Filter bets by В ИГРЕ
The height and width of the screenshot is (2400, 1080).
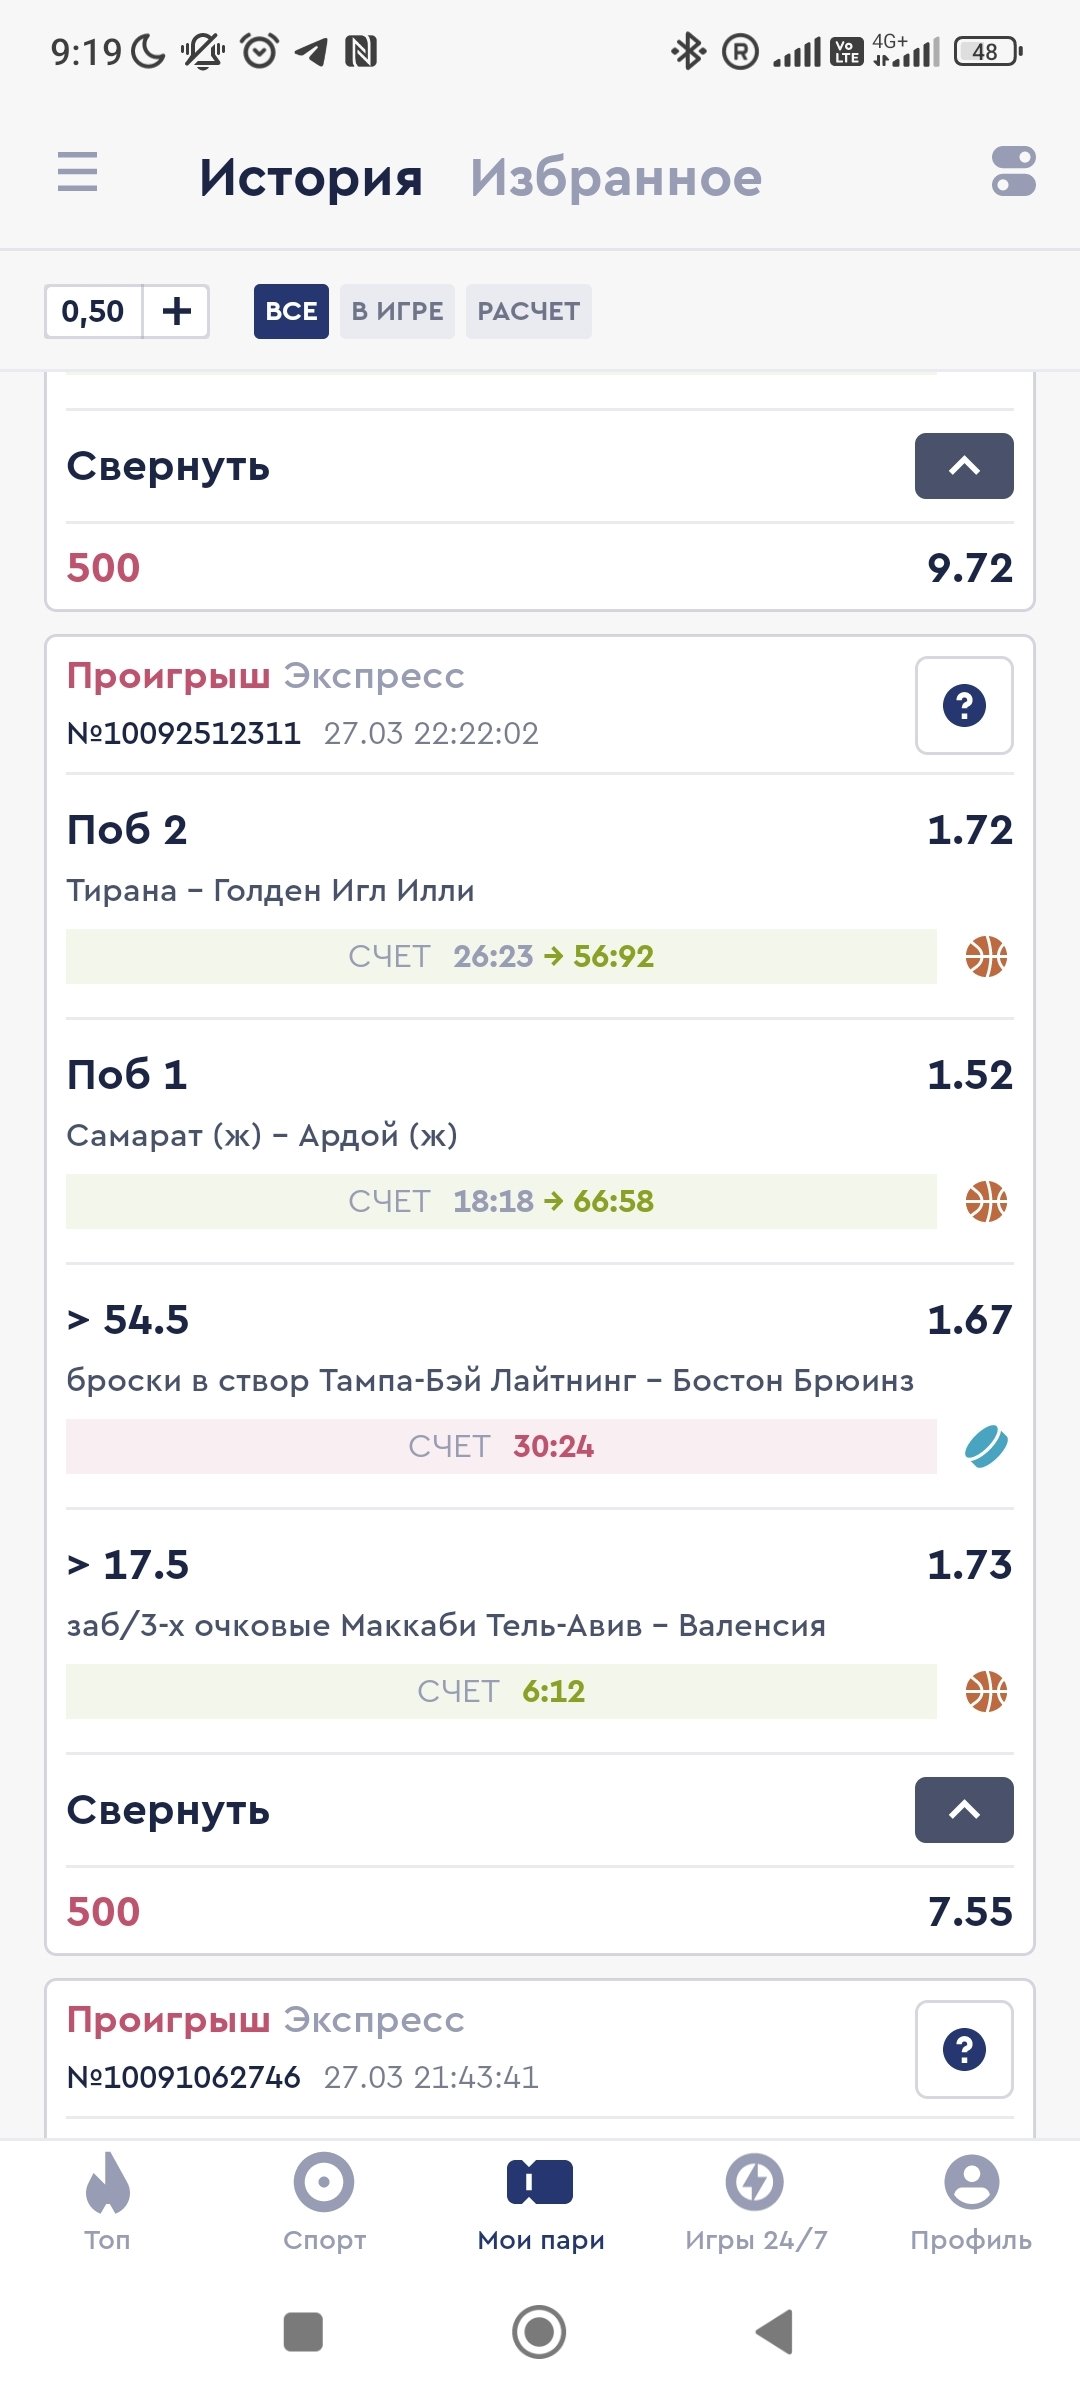click(397, 311)
